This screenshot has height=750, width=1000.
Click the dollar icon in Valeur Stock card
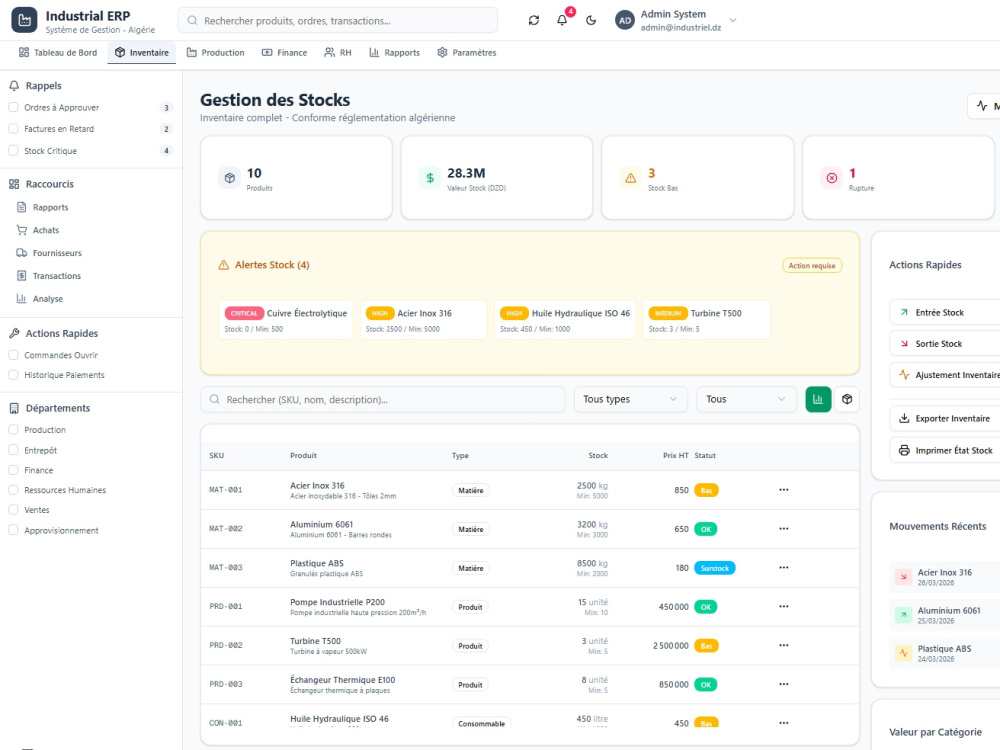tap(430, 178)
